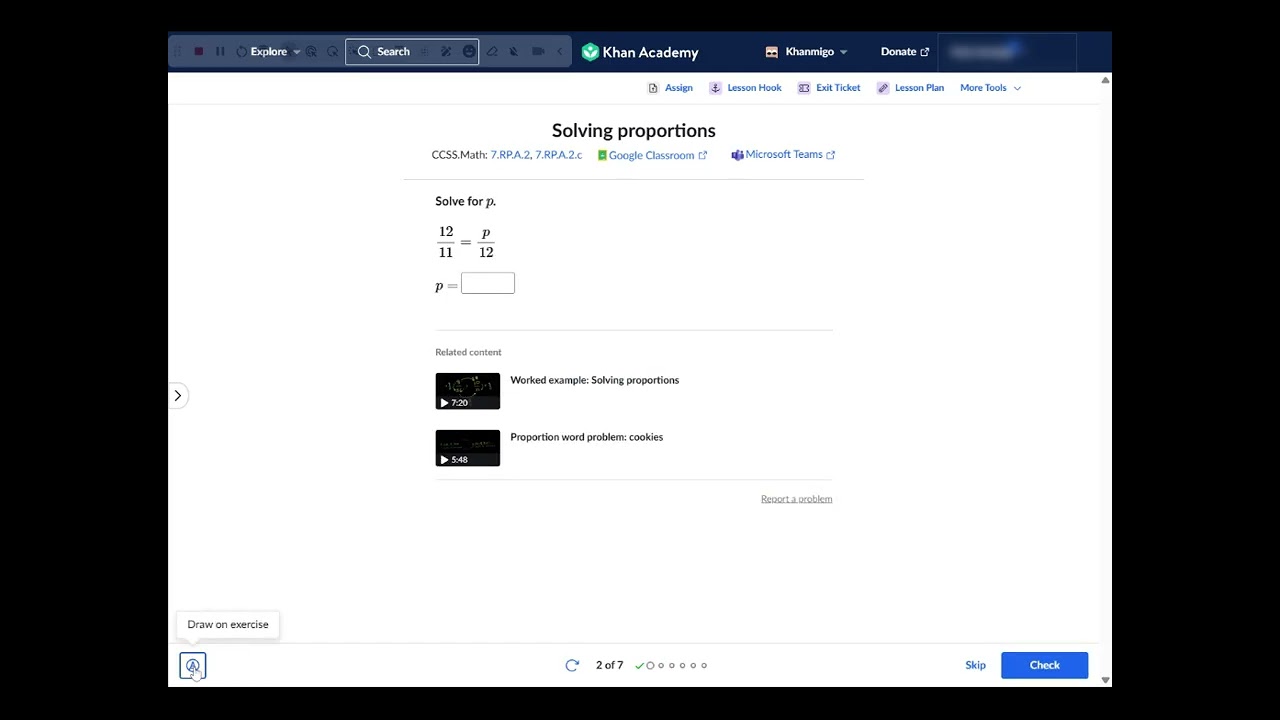Click the 'Proportion word problem: cookies' title

pyautogui.click(x=586, y=437)
